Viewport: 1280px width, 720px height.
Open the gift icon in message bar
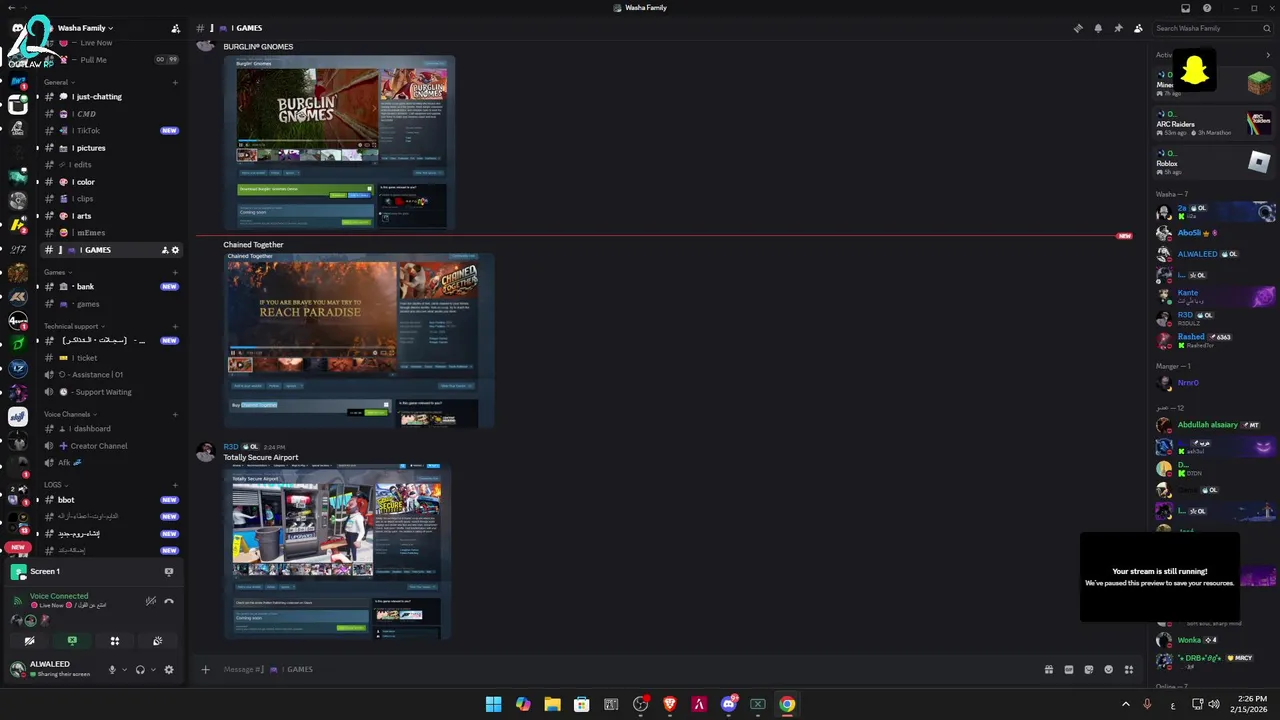point(1049,670)
